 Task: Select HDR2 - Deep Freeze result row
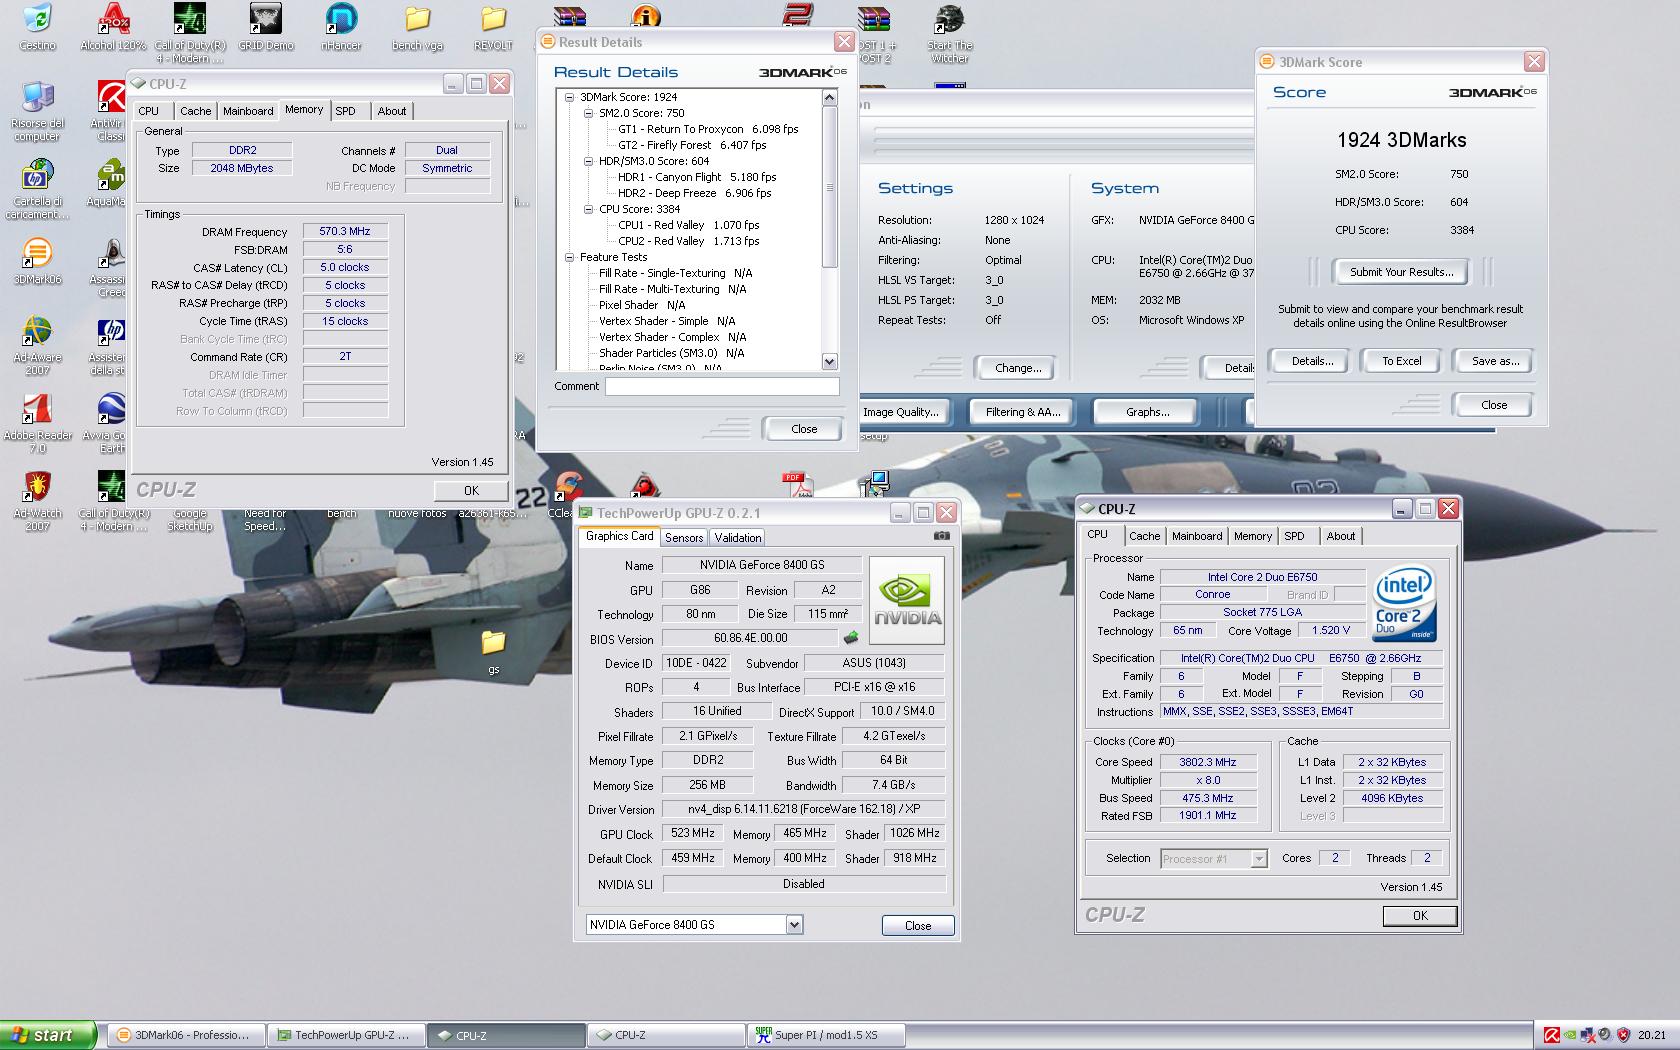click(695, 193)
